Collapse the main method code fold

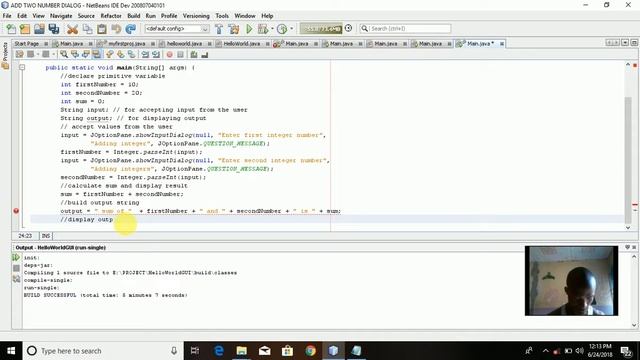[22, 67]
